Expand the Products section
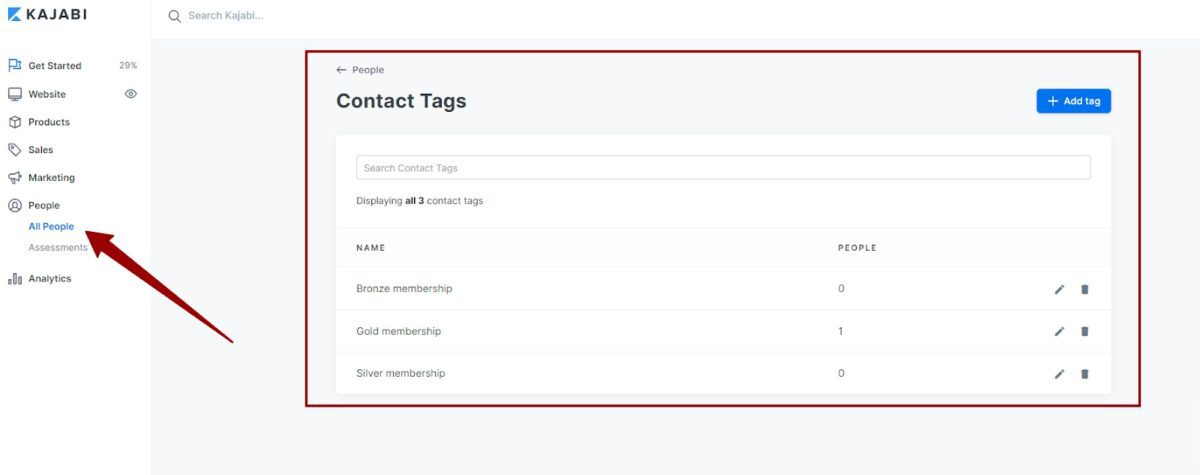The width and height of the screenshot is (1200, 475). click(48, 122)
